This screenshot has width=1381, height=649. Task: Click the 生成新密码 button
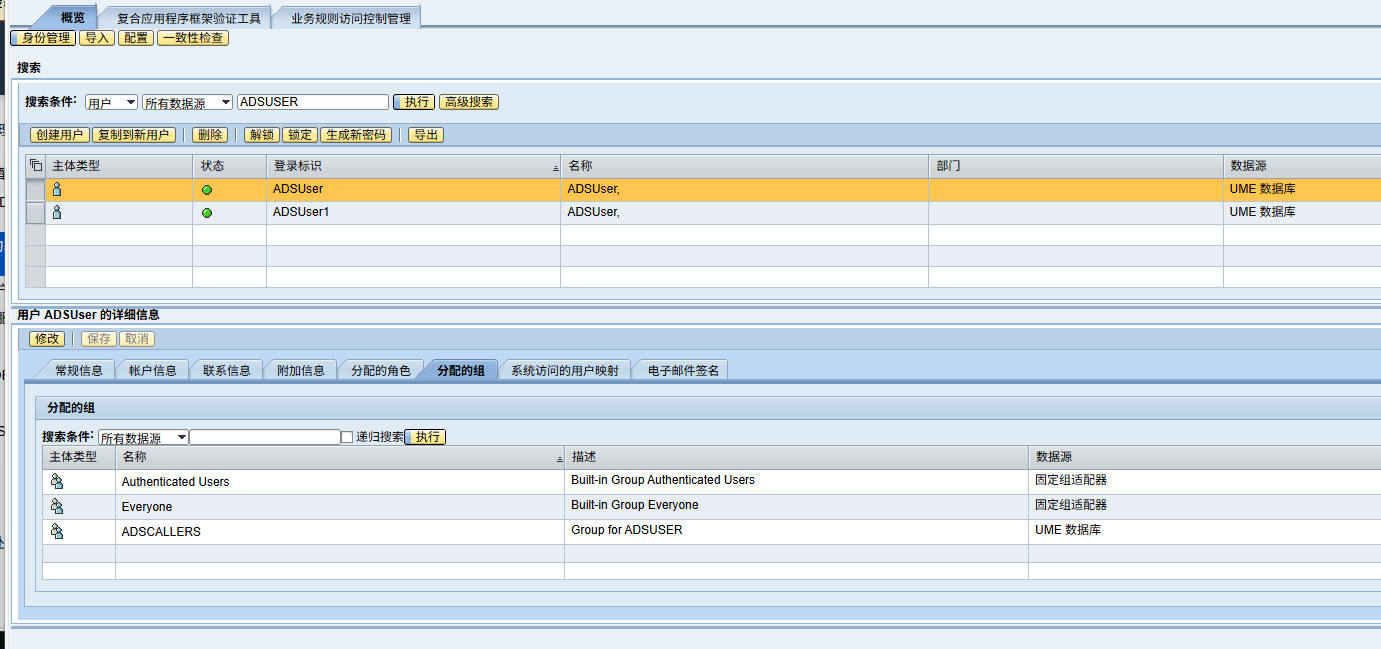[356, 135]
